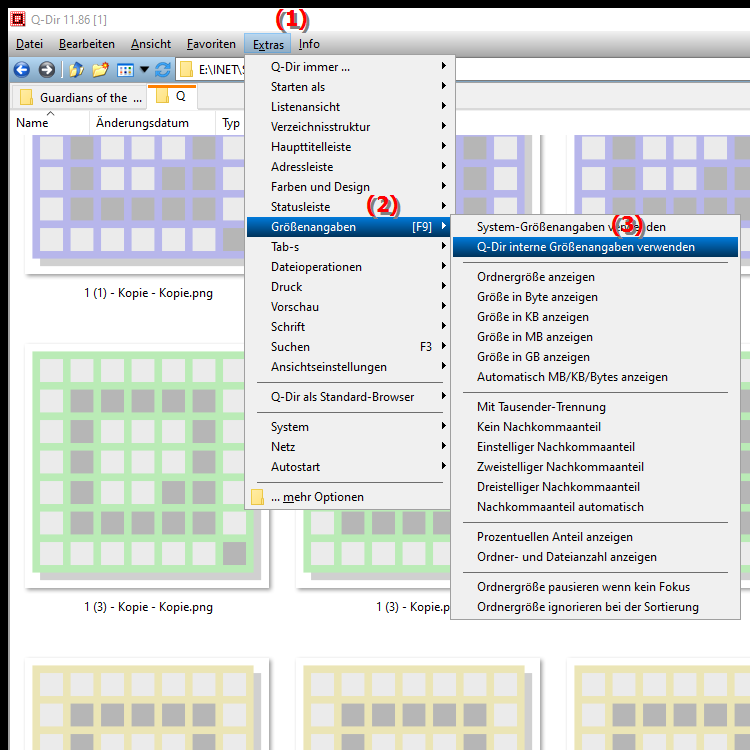Open System submenu

348,427
